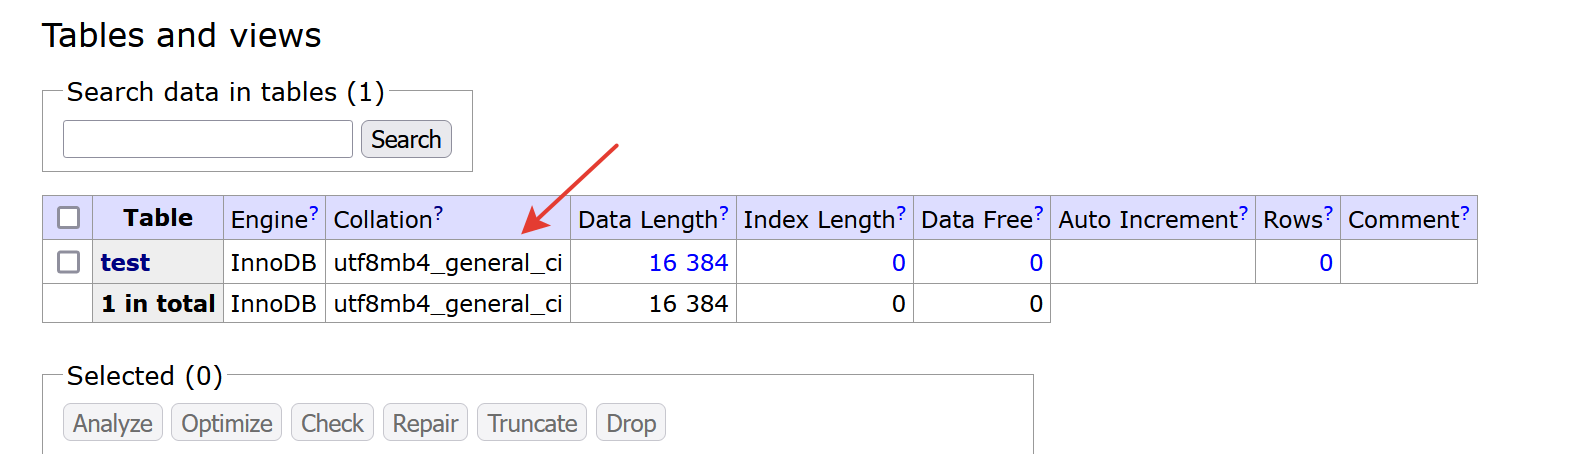The height and width of the screenshot is (454, 1575).
Task: Click the Data Free 0 link for test
Action: (1036, 263)
